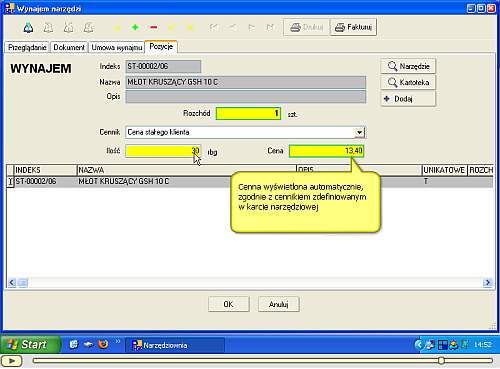Click the red minus delete-record icon
Image resolution: width=500 pixels, height=369 pixels.
154,27
